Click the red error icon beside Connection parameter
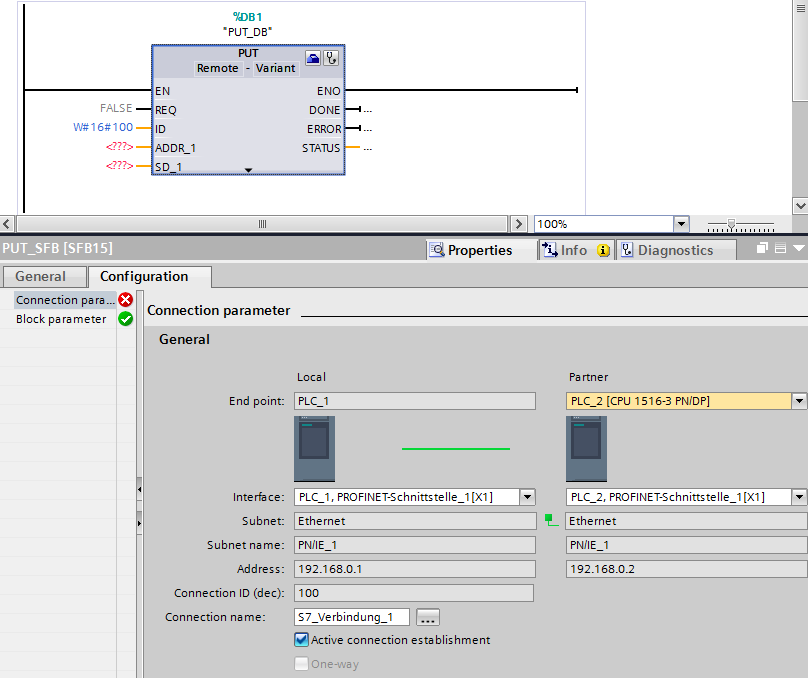 pyautogui.click(x=126, y=300)
